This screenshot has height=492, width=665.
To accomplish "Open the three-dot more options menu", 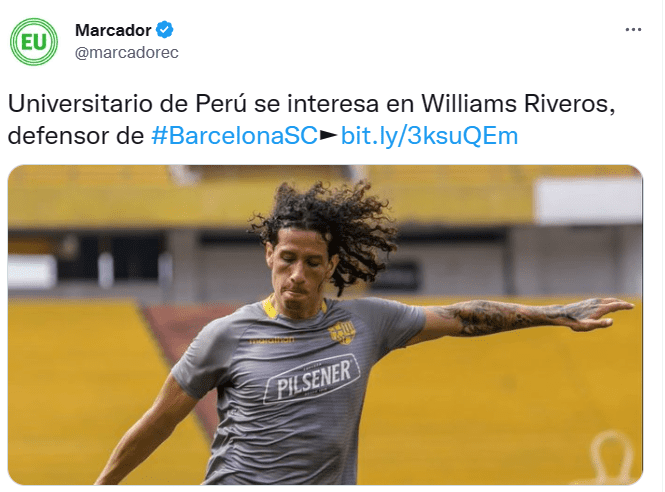I will coord(633,30).
